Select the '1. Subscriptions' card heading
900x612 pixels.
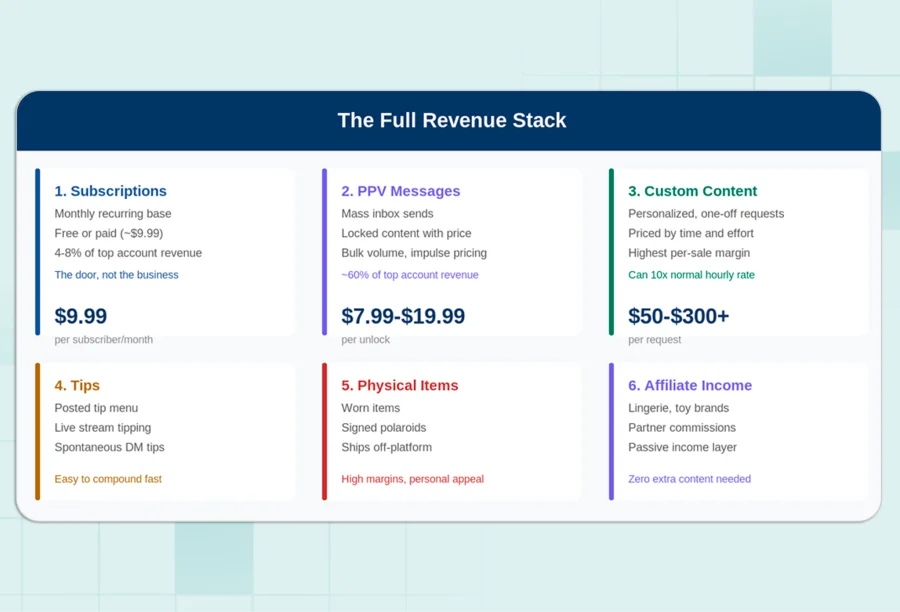[x=110, y=191]
